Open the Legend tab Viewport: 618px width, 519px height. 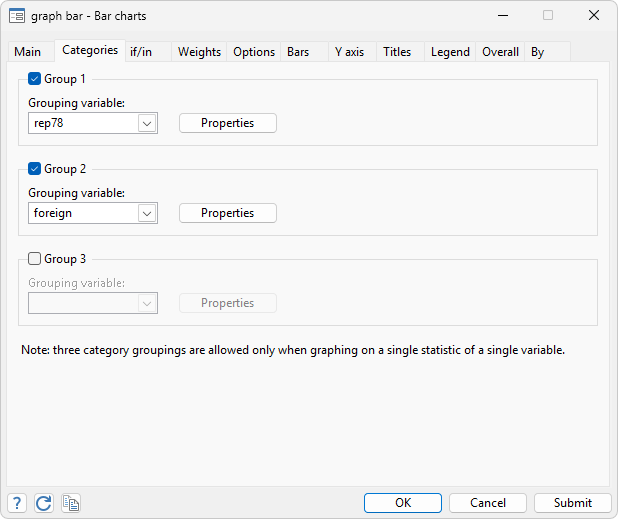(450, 52)
